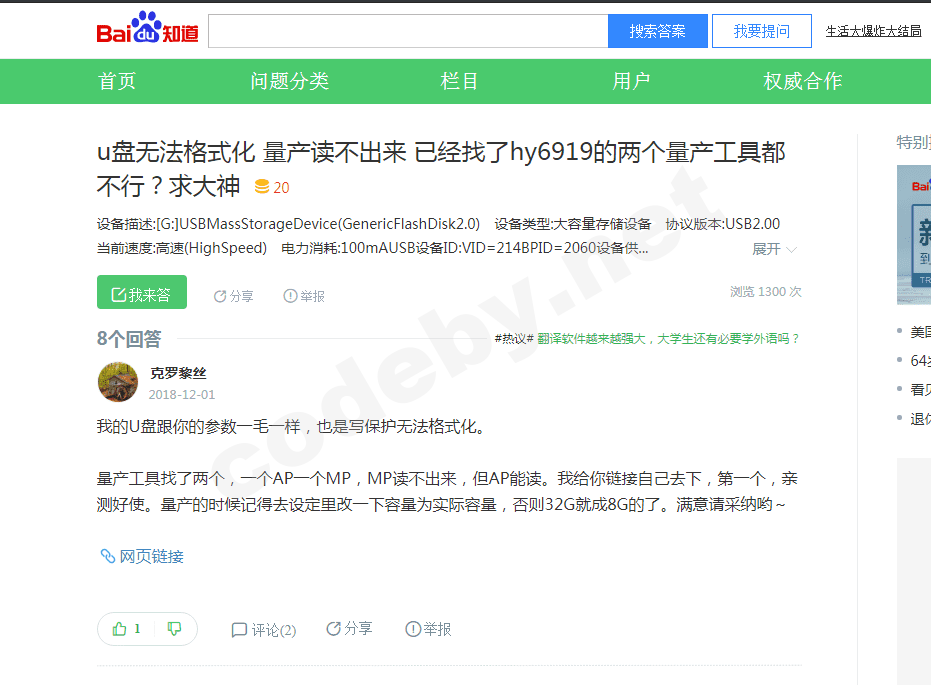Focus the search input field
931x685 pixels.
click(x=408, y=31)
